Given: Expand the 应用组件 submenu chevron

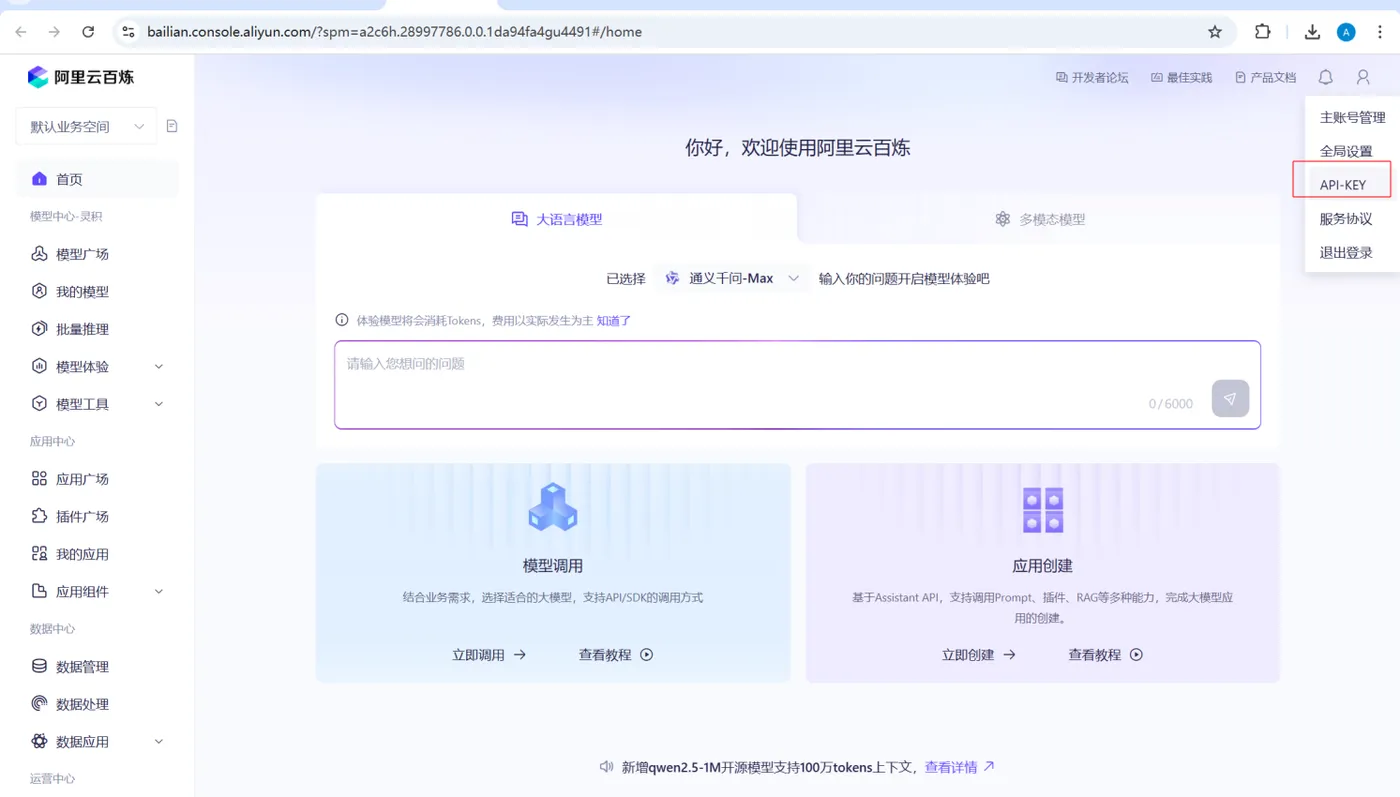Looking at the screenshot, I should click(159, 592).
